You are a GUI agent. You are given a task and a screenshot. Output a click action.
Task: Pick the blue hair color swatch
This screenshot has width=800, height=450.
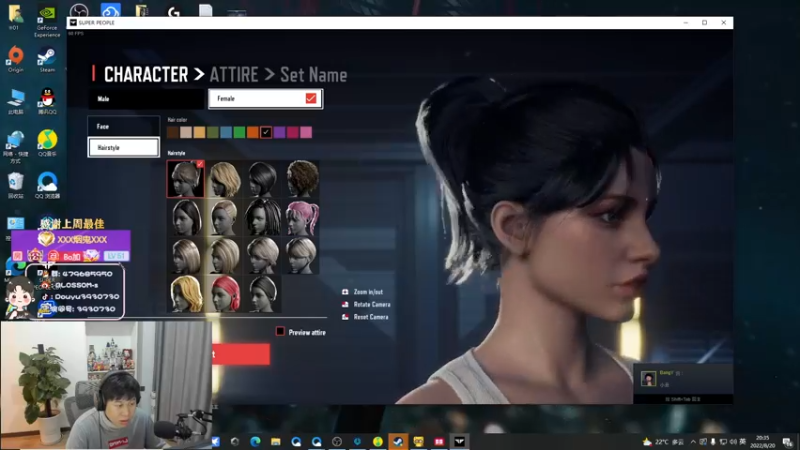(226, 133)
